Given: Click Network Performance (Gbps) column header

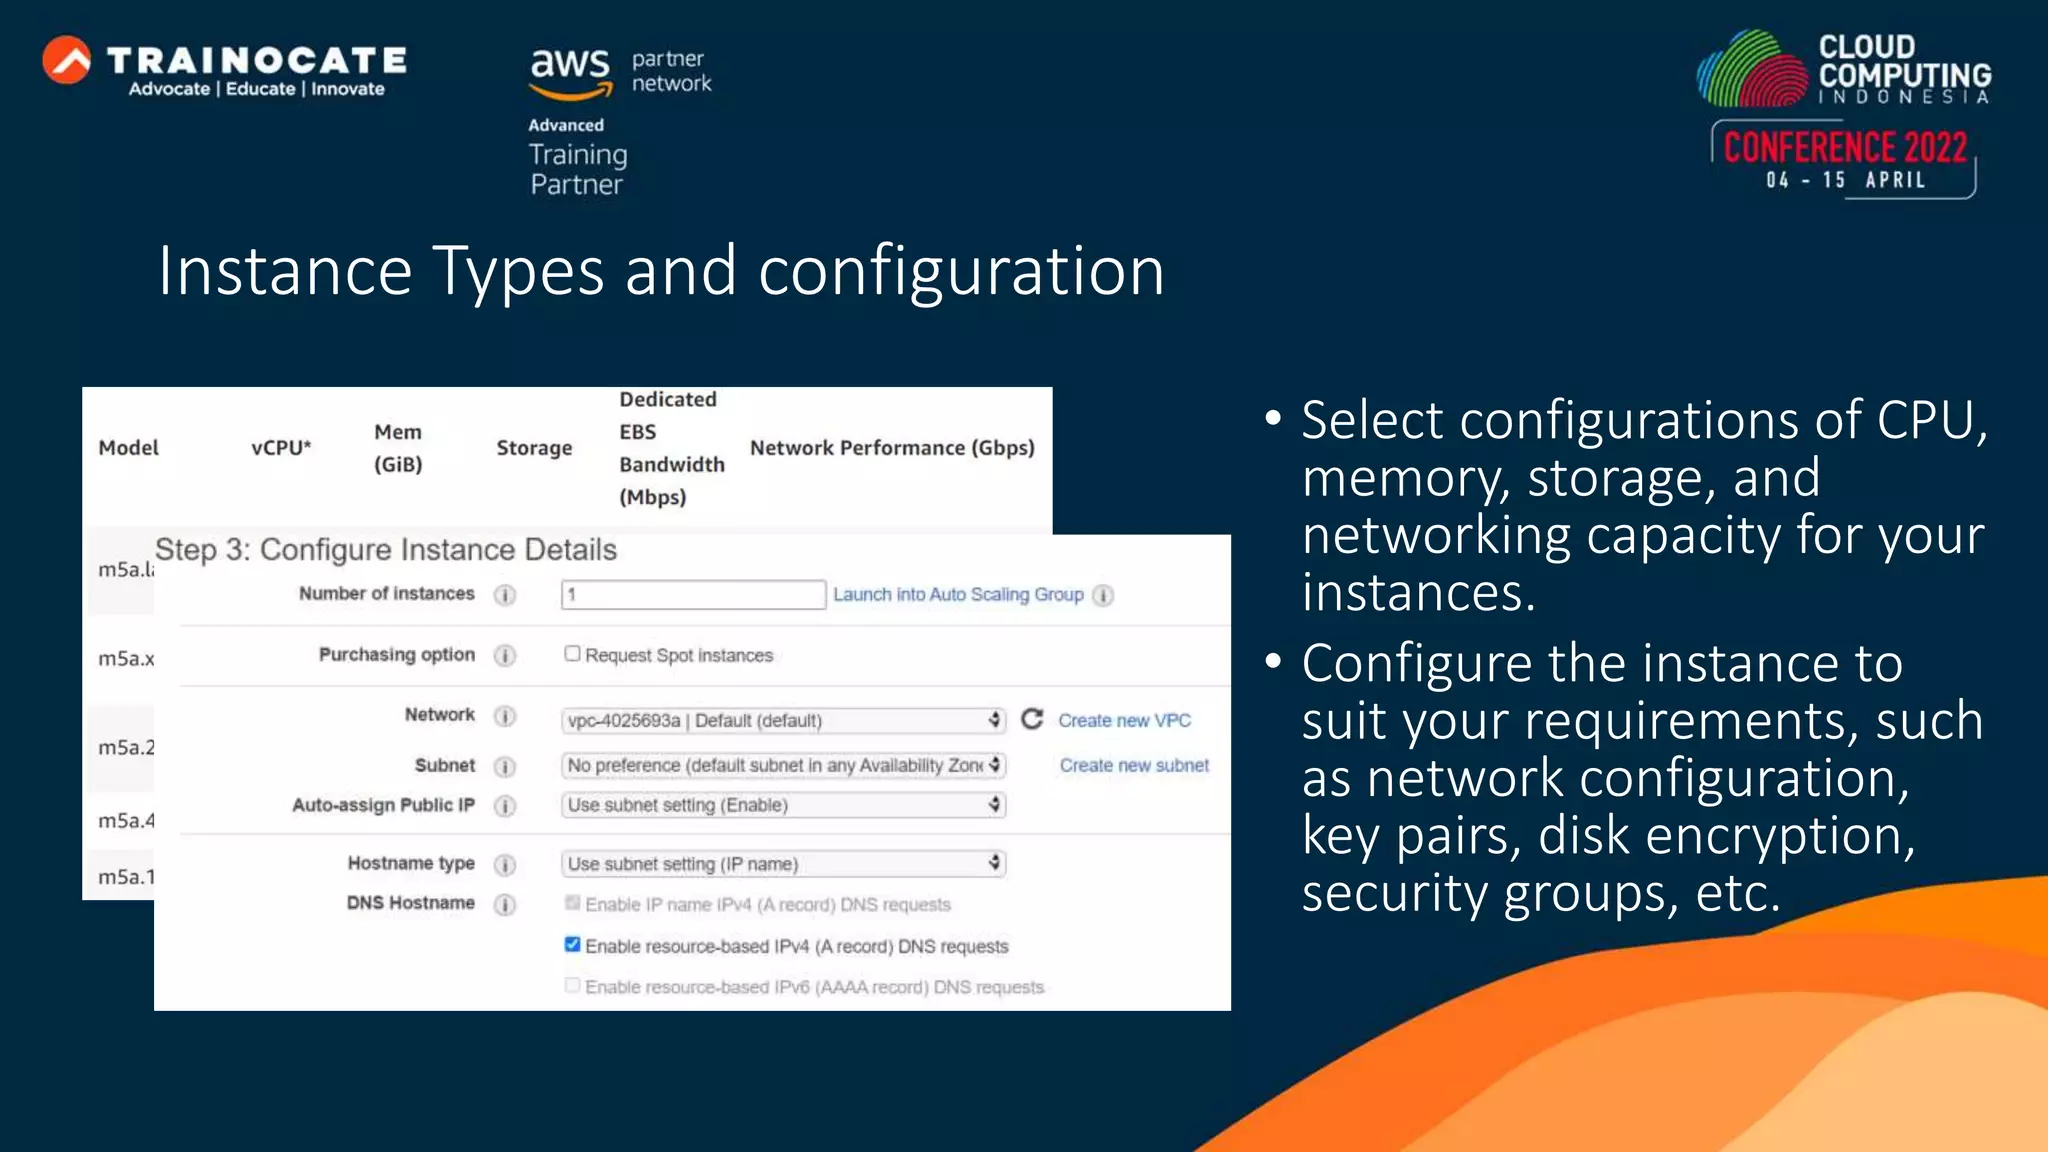Looking at the screenshot, I should tap(892, 448).
